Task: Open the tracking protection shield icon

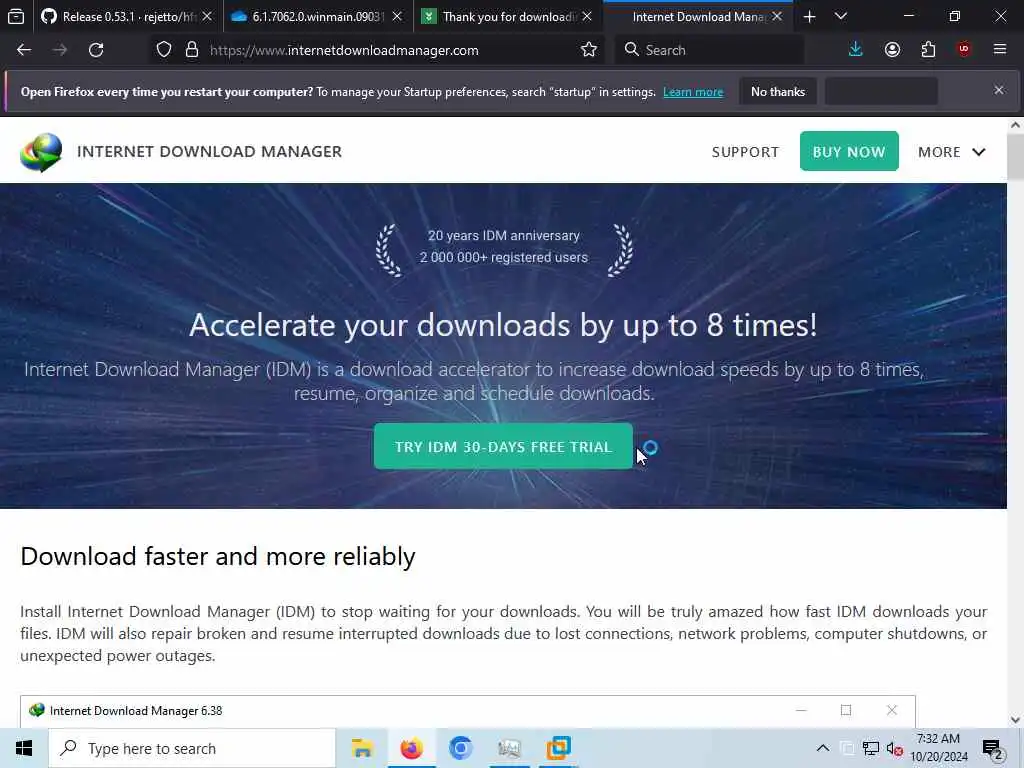Action: coord(164,50)
